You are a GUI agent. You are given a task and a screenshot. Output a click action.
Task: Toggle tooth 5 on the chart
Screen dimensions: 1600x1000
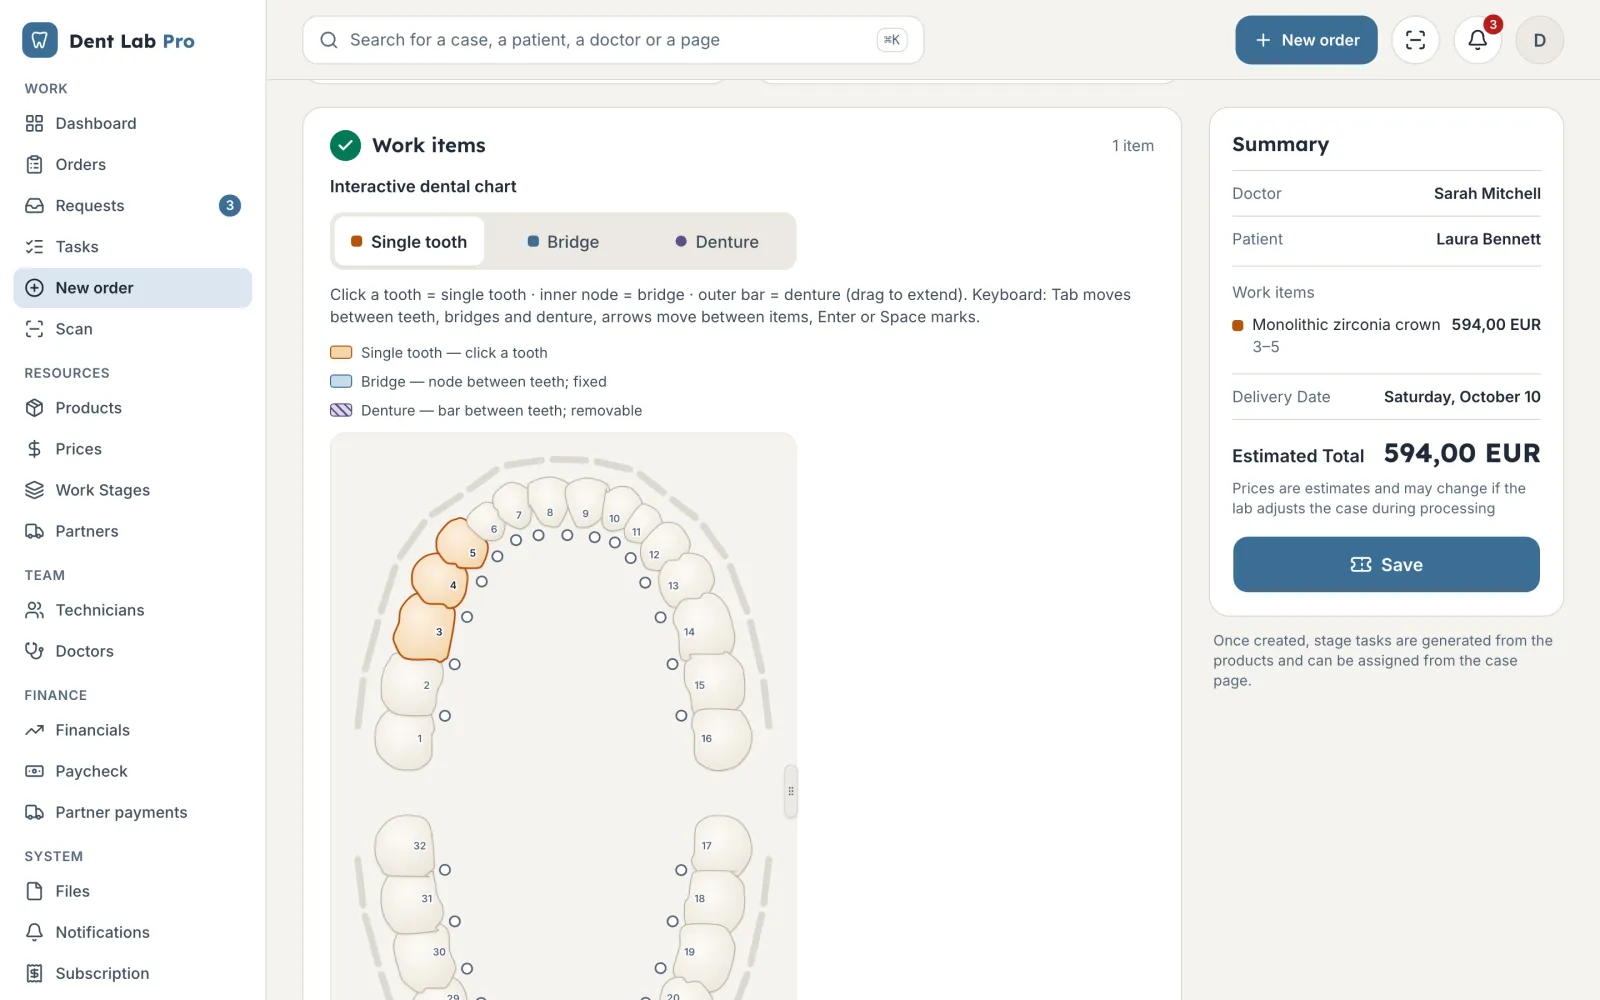462,545
